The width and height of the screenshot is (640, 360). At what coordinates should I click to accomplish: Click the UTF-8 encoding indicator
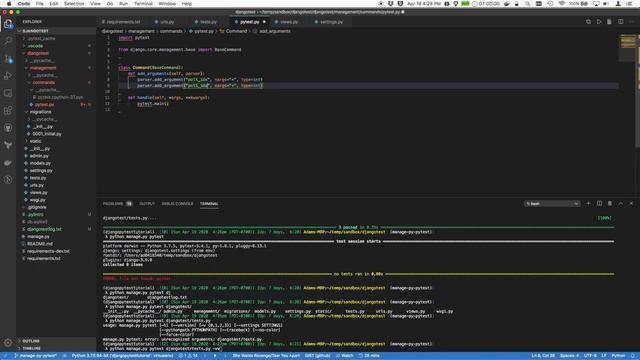[590, 356]
